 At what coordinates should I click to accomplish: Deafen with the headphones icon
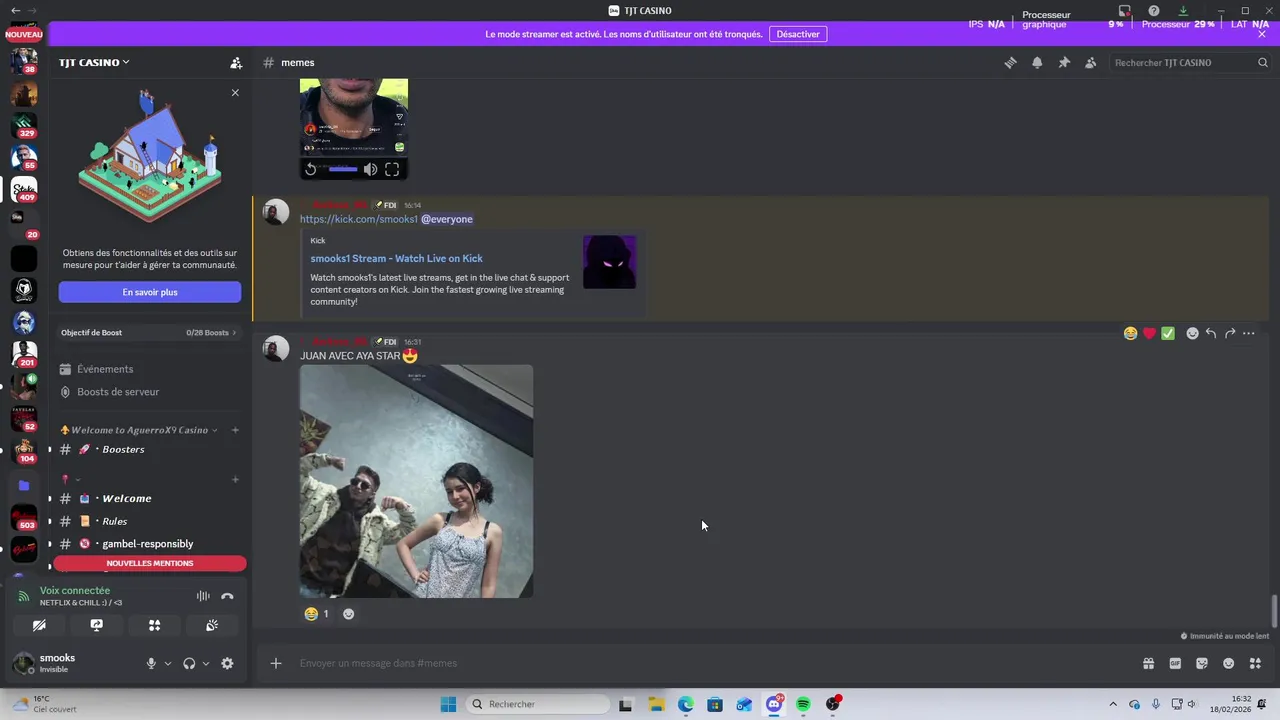click(x=189, y=663)
